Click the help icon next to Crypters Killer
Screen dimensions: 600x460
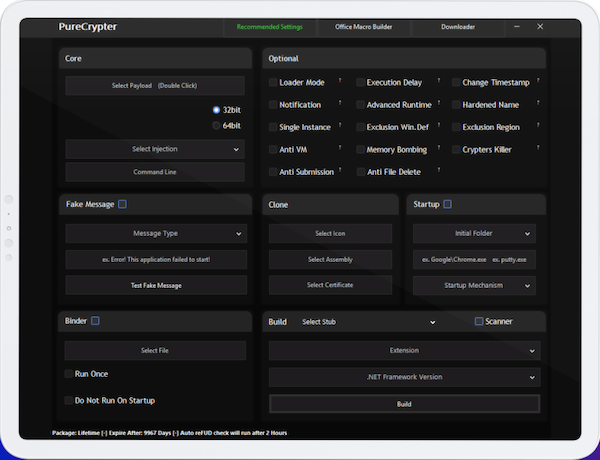coord(539,147)
